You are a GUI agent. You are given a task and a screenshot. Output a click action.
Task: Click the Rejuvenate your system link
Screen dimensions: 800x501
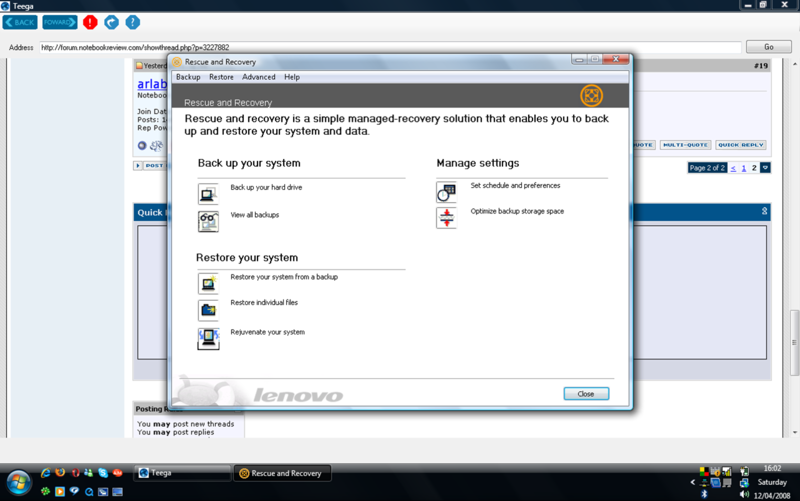pos(267,332)
